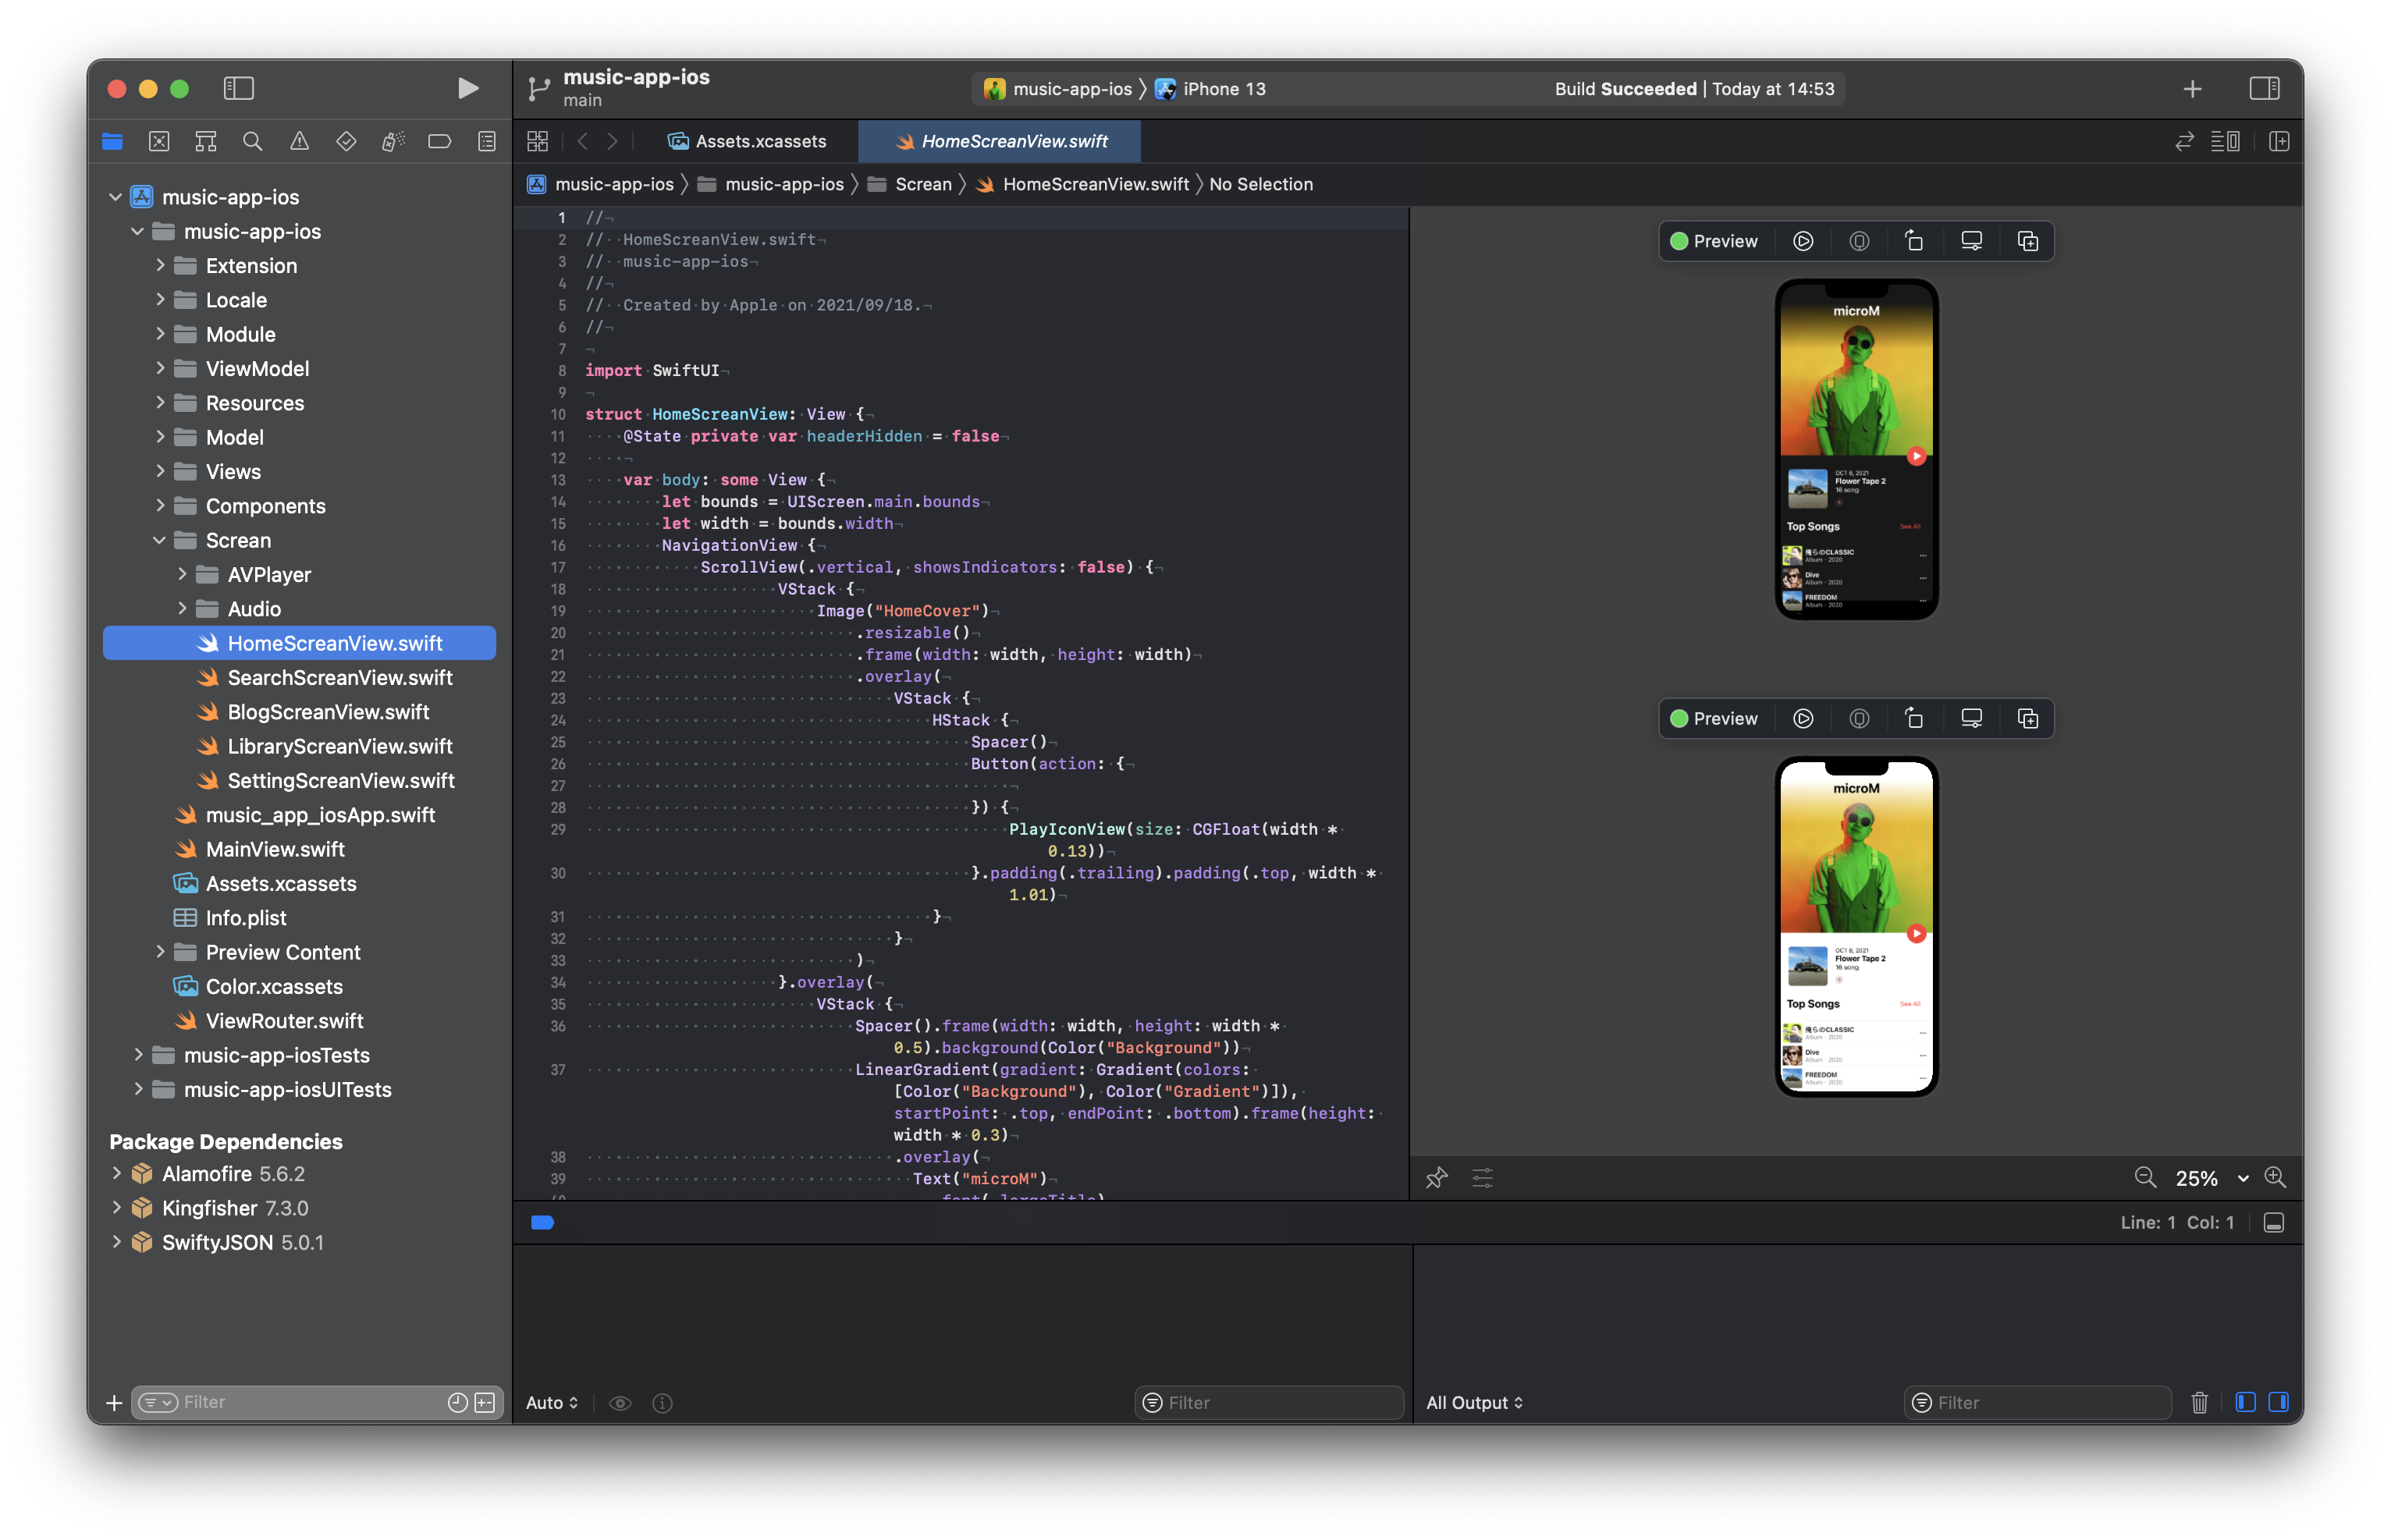This screenshot has height=1540, width=2391.
Task: Toggle the navigator sidebar visibility
Action: point(238,88)
